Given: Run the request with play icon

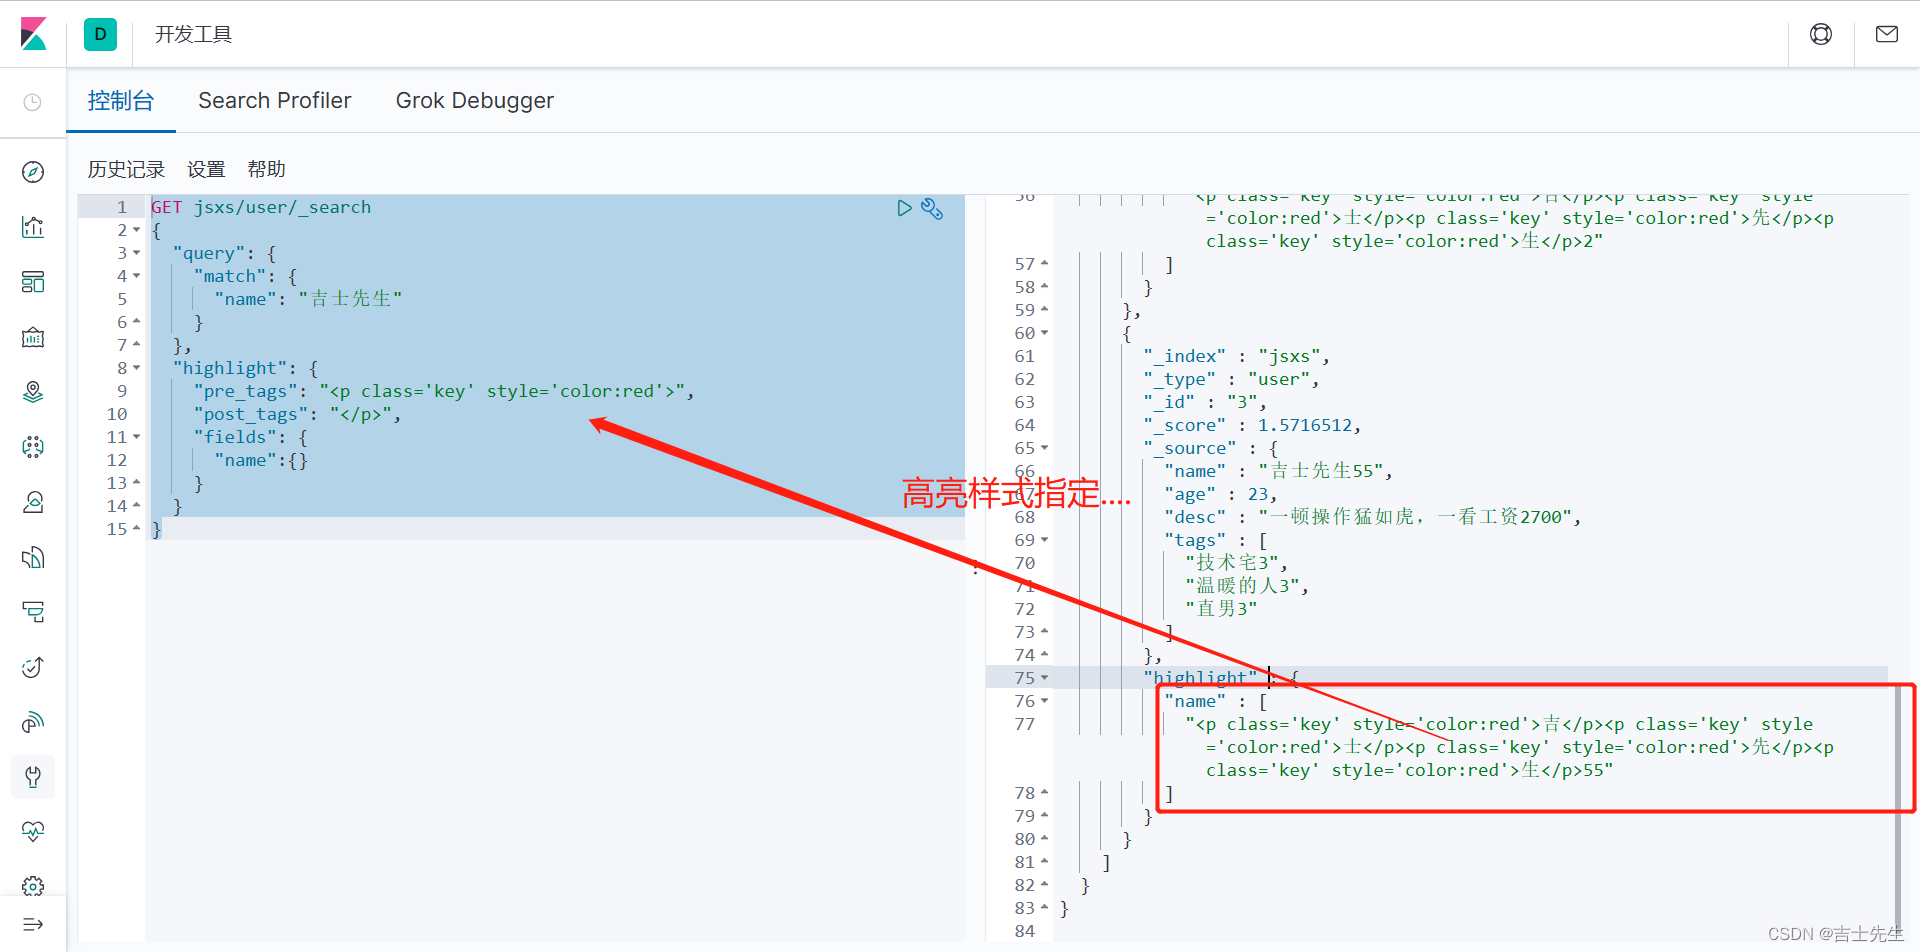Looking at the screenshot, I should click(904, 208).
